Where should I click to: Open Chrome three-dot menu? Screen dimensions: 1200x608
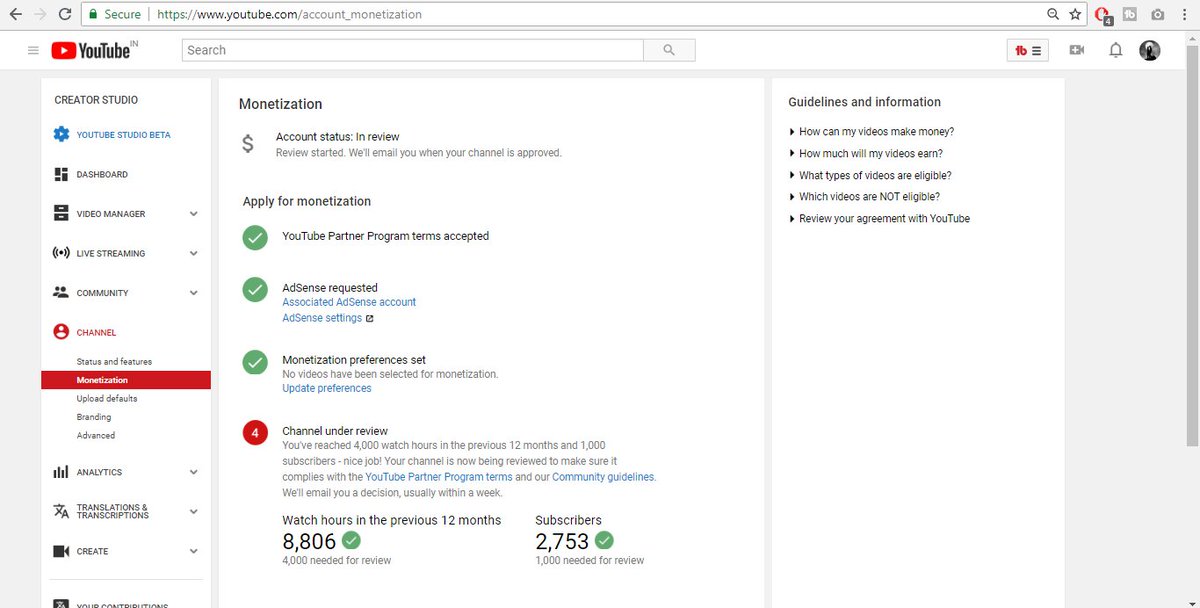pyautogui.click(x=1183, y=14)
